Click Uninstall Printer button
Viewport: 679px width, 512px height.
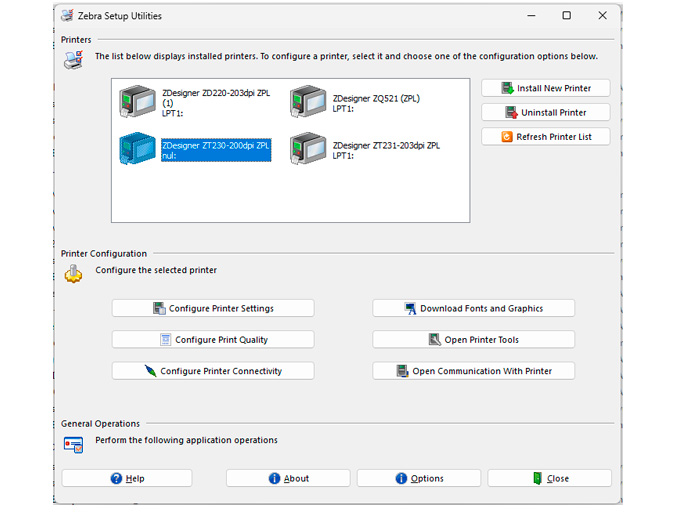(x=546, y=113)
